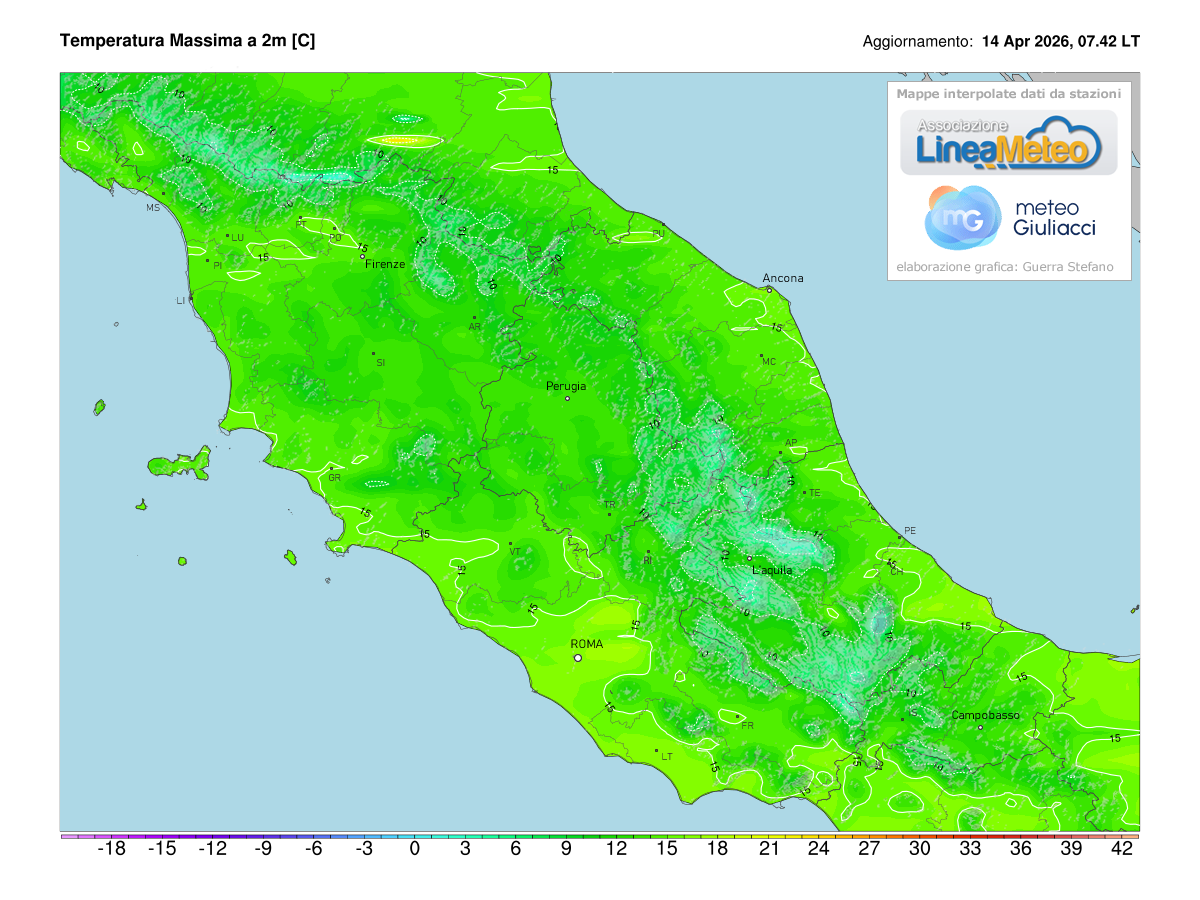1200x900 pixels.
Task: Select the ROMA city marker dot
Action: pyautogui.click(x=578, y=659)
